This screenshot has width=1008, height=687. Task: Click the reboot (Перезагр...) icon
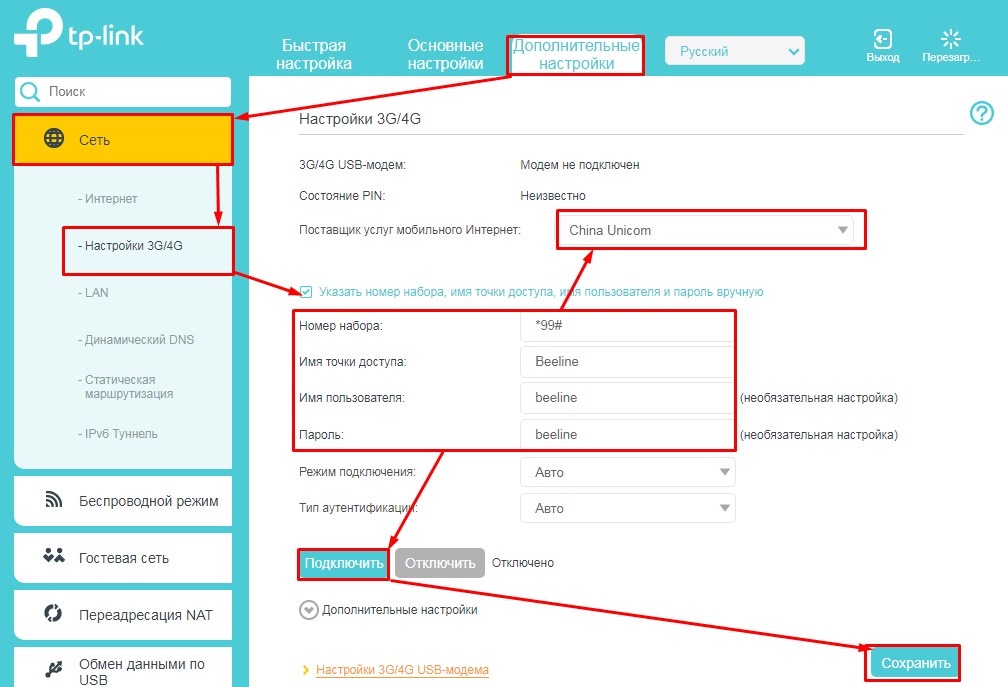950,39
